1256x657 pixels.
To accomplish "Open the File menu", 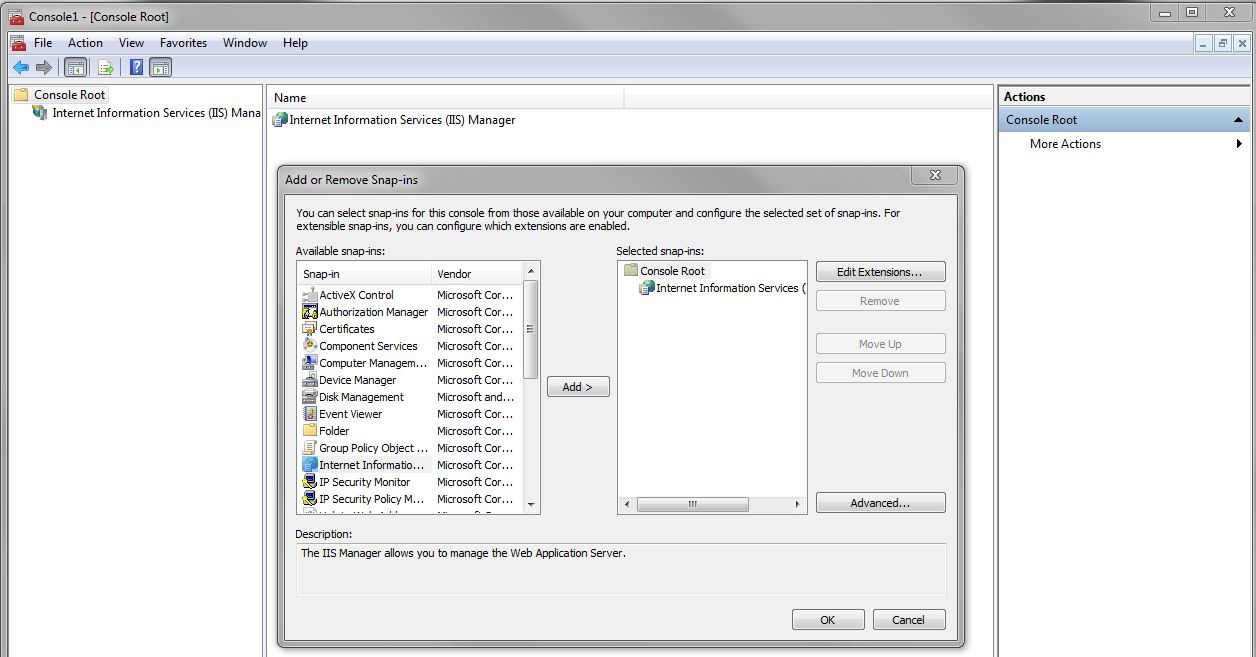I will point(43,43).
